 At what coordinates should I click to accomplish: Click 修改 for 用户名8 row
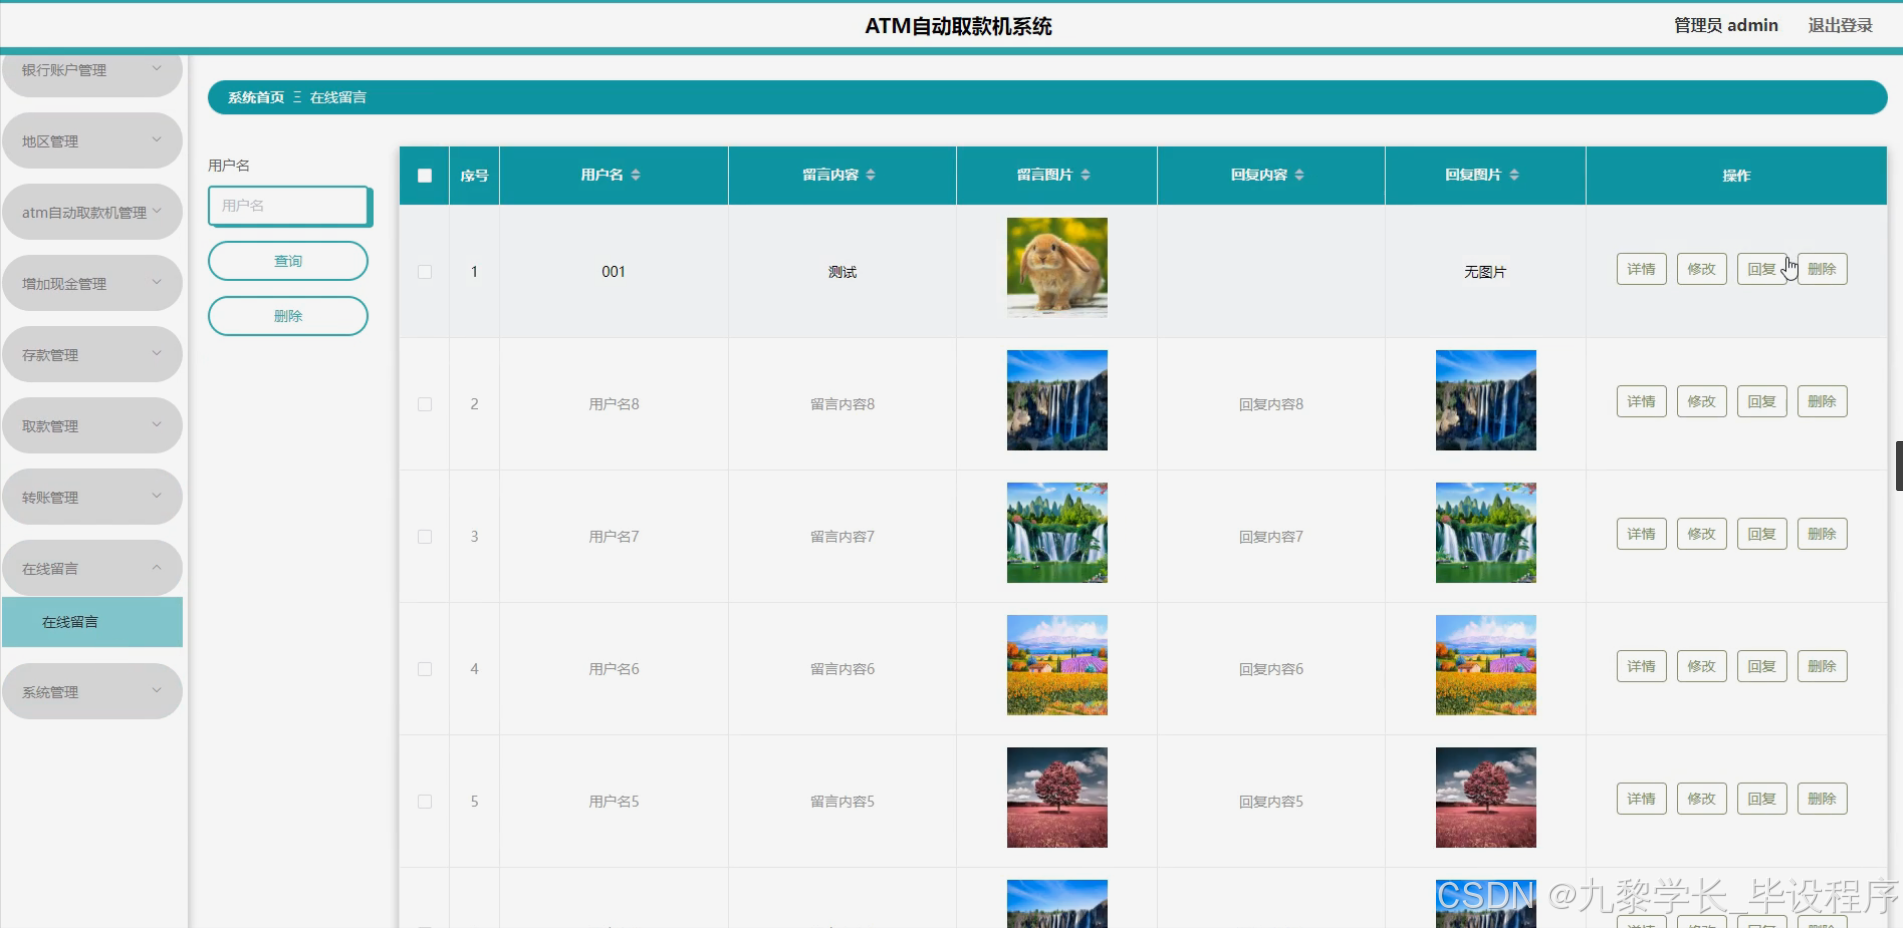point(1701,402)
